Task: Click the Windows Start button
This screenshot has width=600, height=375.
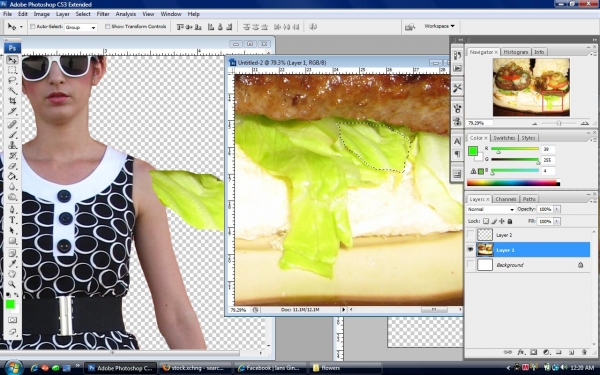Action: click(14, 368)
